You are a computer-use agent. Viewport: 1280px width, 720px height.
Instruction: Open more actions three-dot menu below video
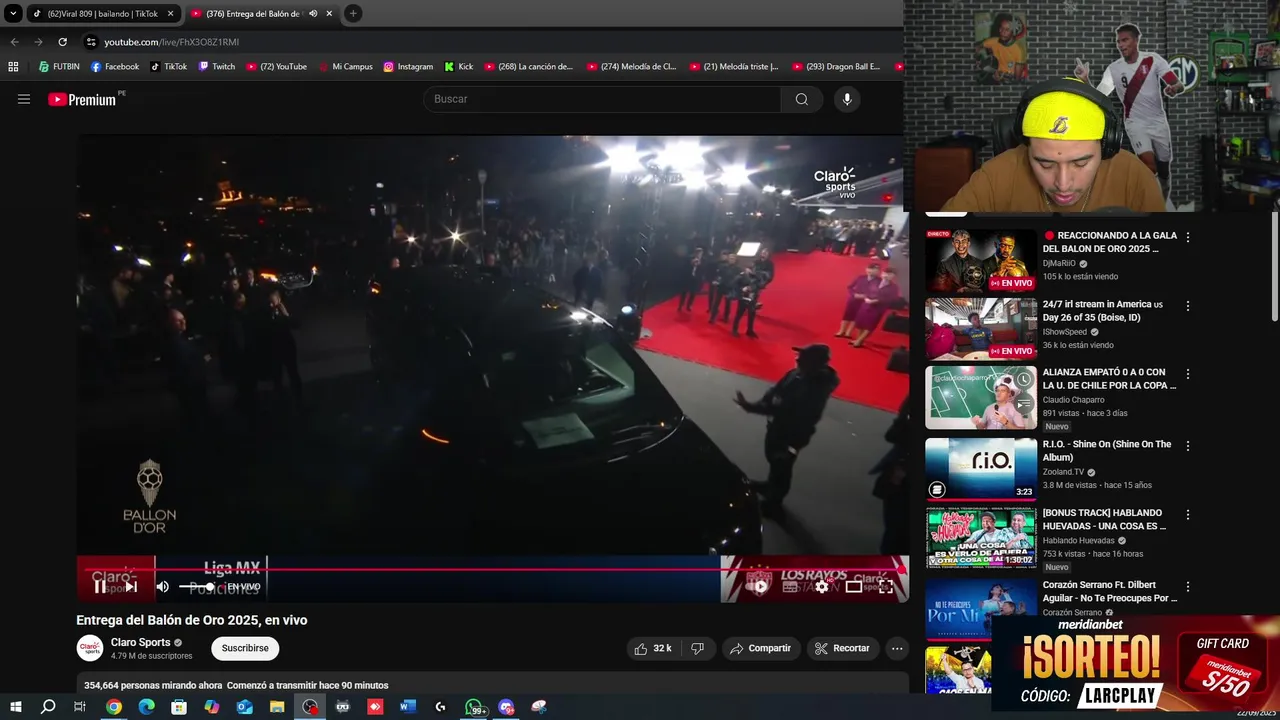897,648
